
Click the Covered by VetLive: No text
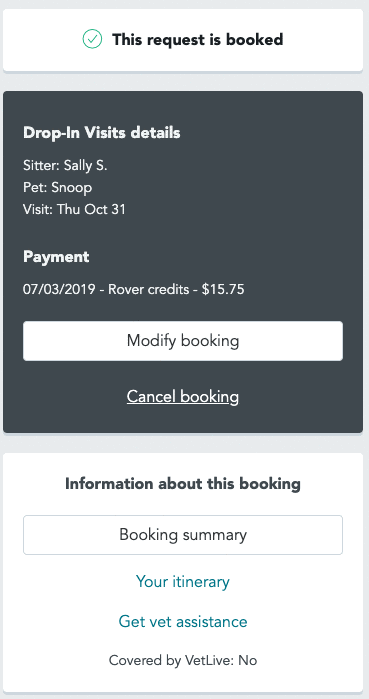(183, 660)
